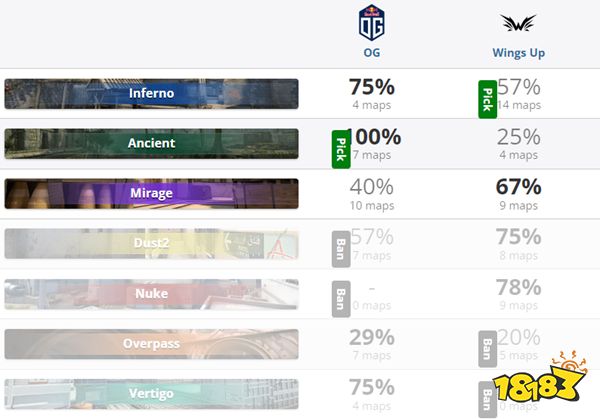The width and height of the screenshot is (600, 419).
Task: Select the faded Vertigo map banner
Action: 152,394
